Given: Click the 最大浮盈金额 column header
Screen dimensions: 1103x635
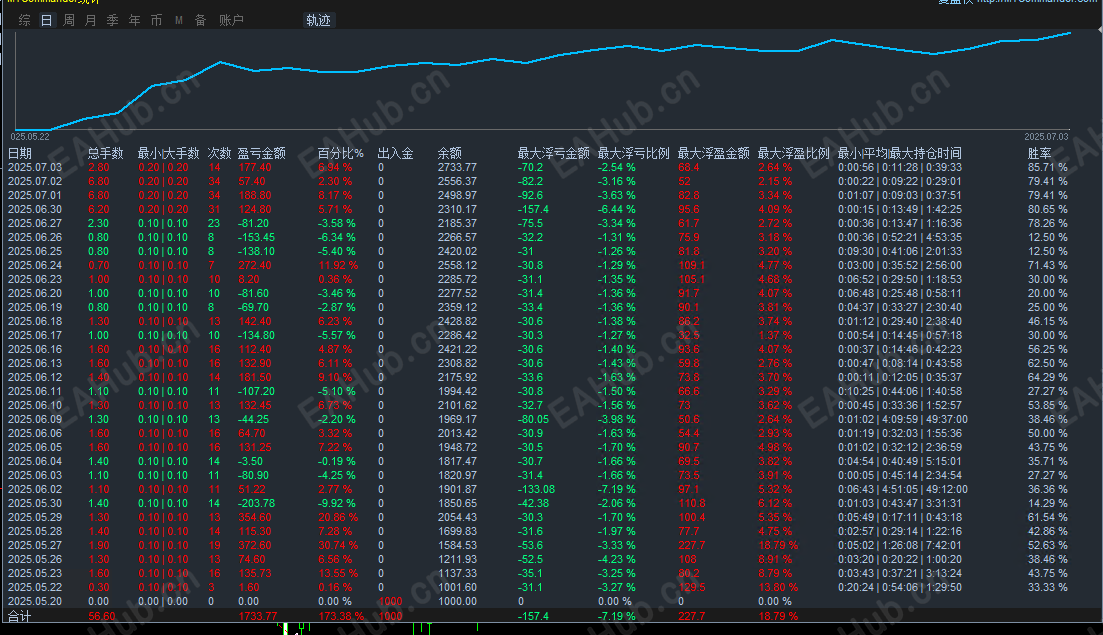Looking at the screenshot, I should (x=713, y=153).
